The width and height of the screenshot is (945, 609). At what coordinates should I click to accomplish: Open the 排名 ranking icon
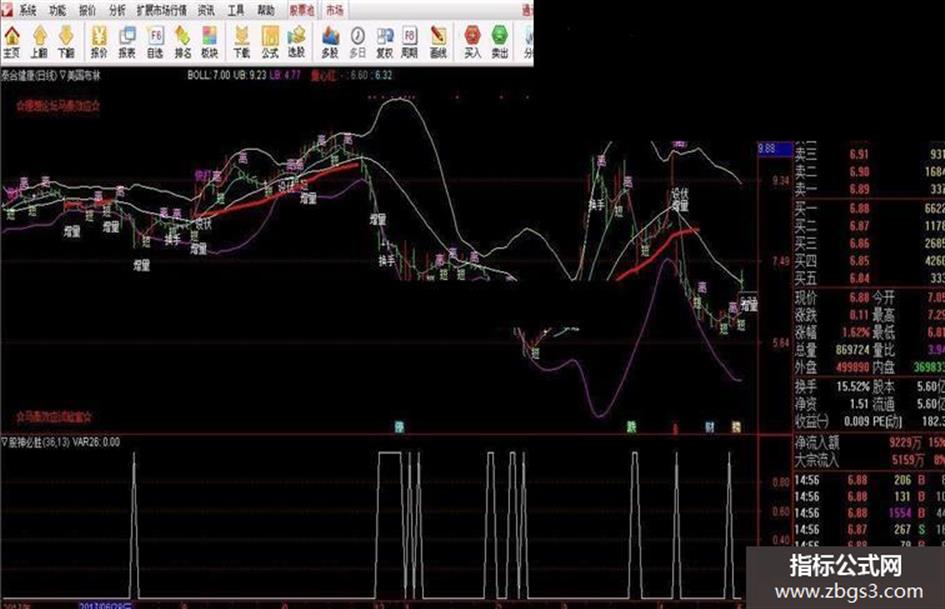[183, 42]
